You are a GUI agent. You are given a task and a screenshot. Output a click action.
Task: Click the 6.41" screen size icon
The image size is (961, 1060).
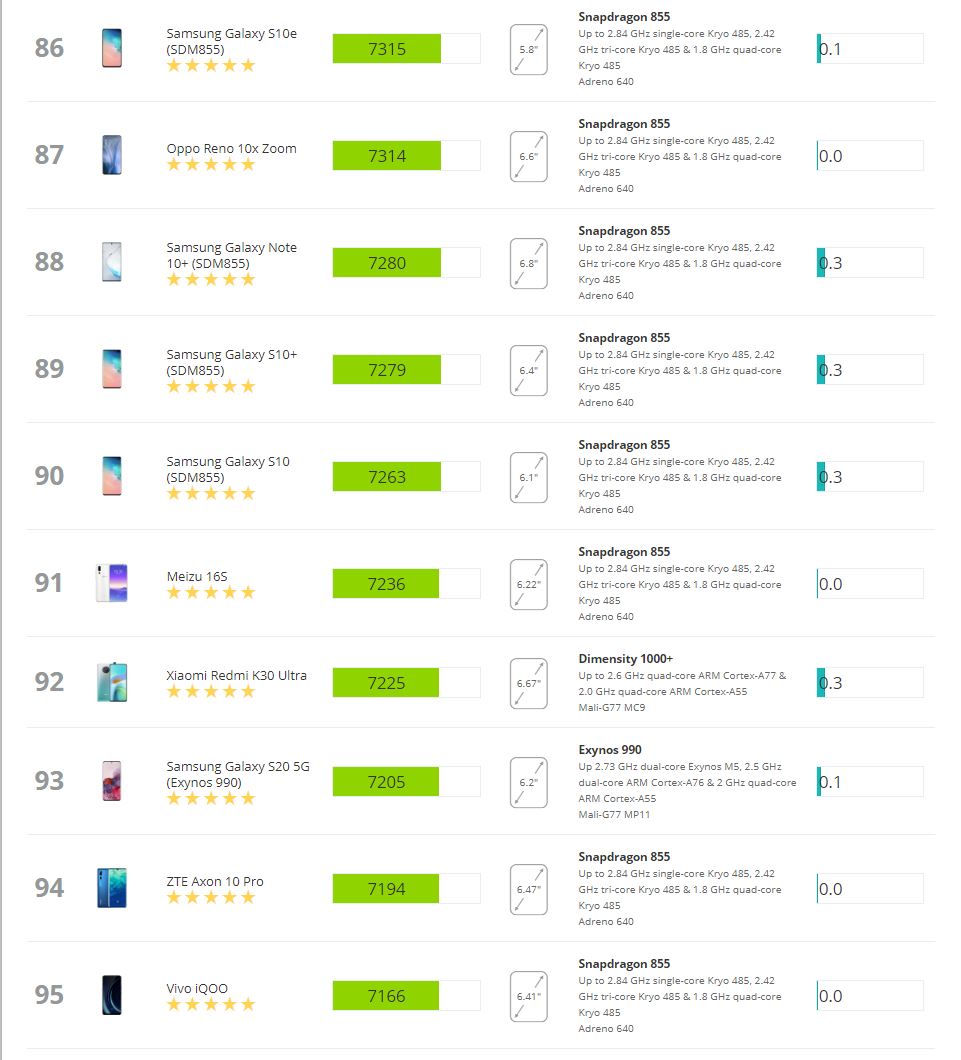tap(528, 996)
